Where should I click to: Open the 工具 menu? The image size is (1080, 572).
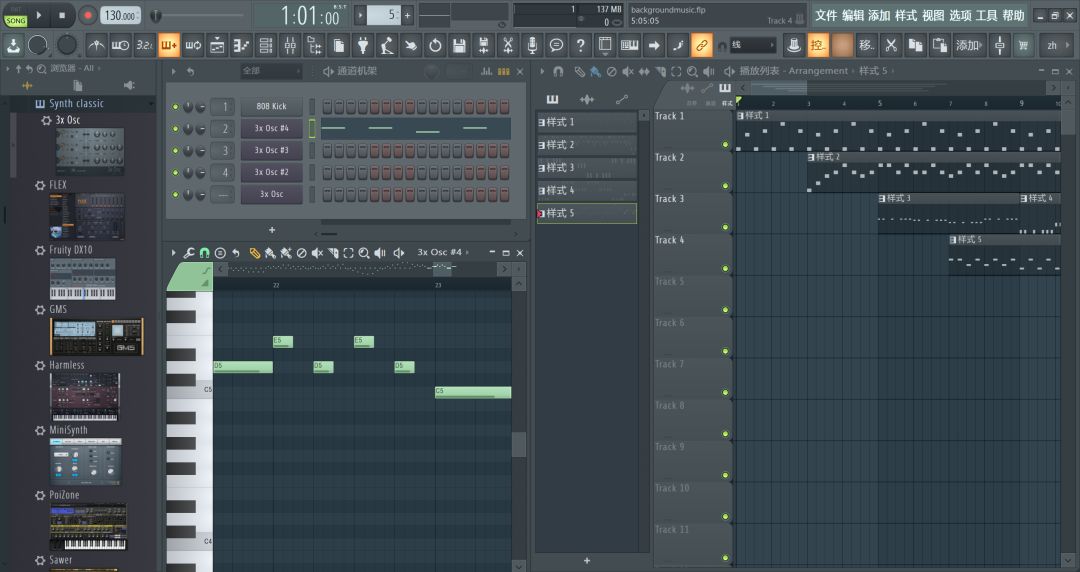pos(987,15)
